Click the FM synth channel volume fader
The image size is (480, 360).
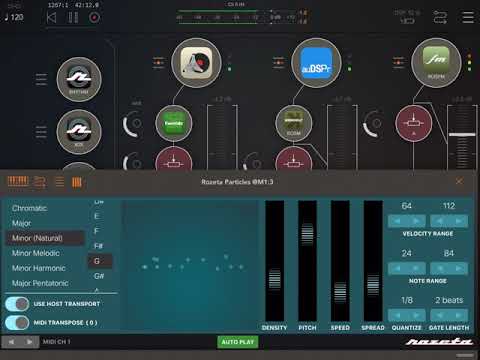pos(462,135)
